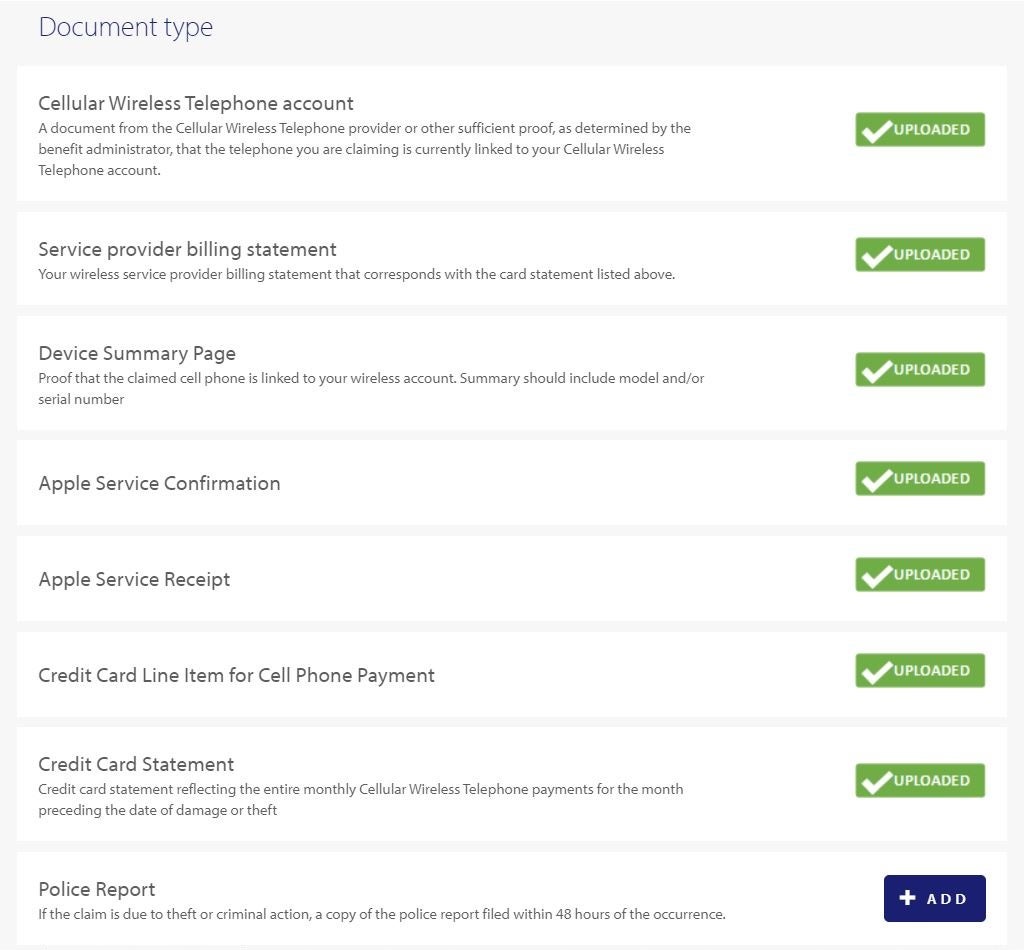
Task: Expand the Police Report document row
Action: coord(97,889)
